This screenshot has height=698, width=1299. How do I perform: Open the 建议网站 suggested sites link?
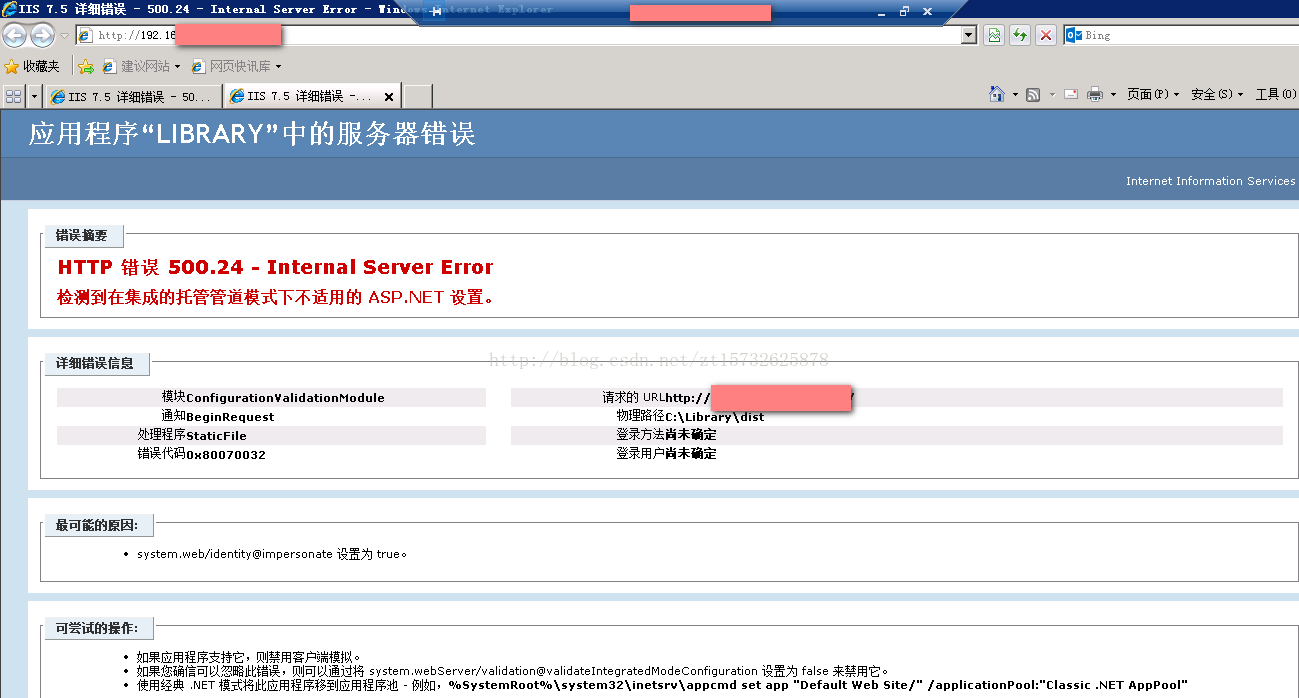tap(136, 66)
